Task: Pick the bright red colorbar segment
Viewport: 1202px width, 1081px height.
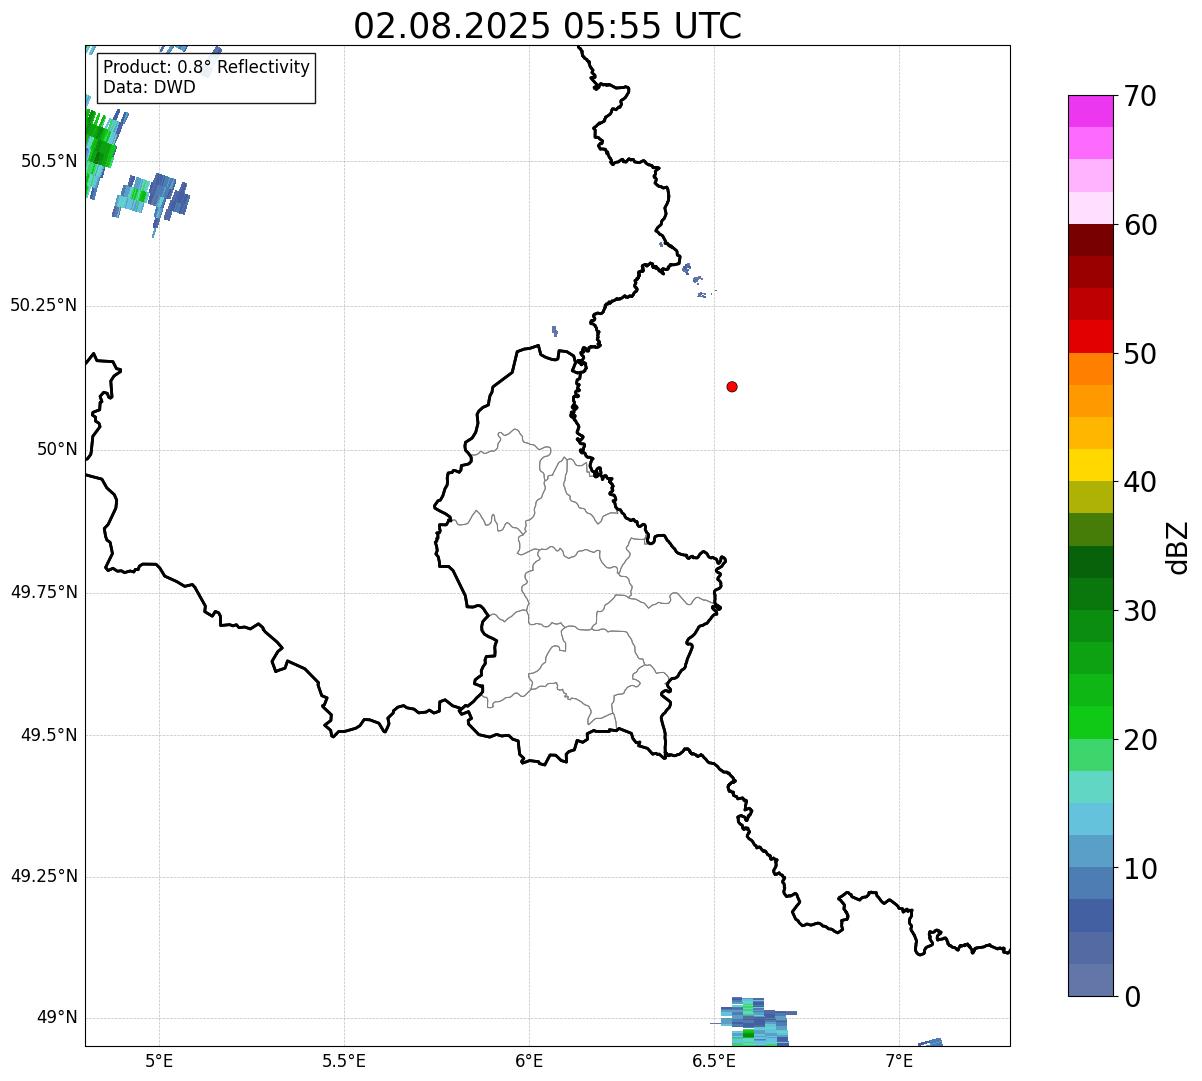Action: pos(1090,336)
